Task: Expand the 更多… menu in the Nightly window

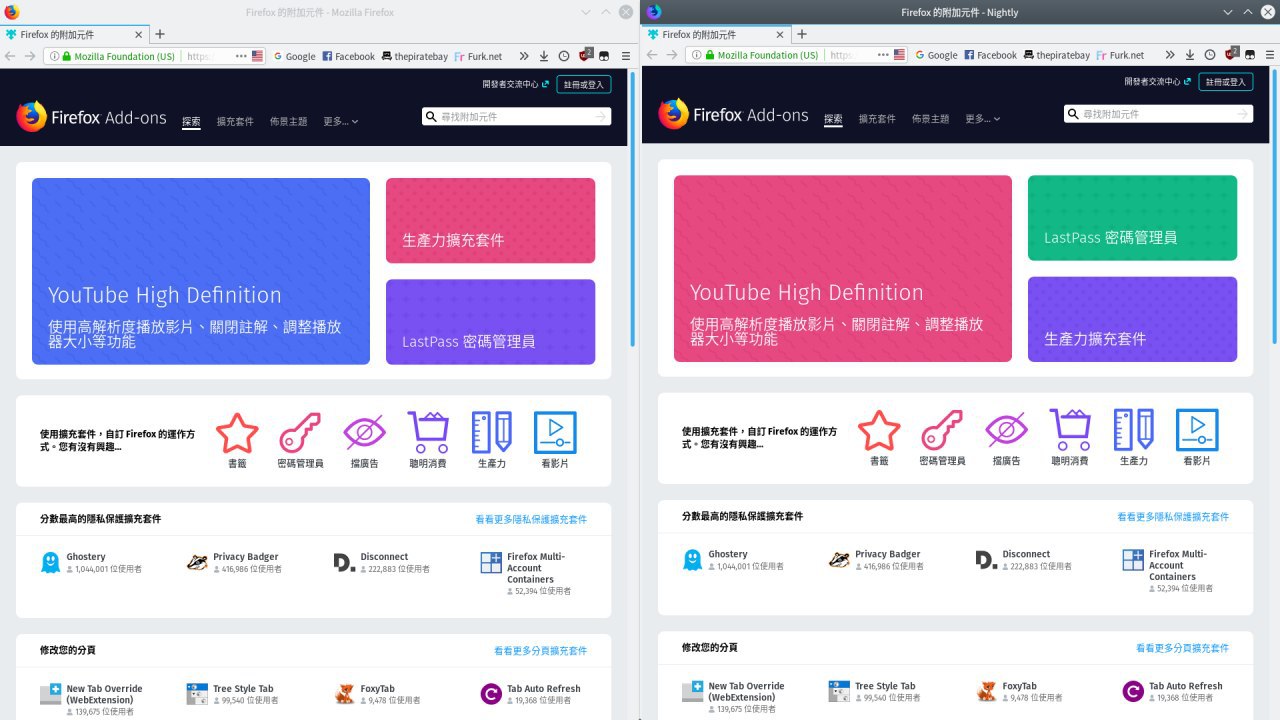Action: pyautogui.click(x=982, y=119)
